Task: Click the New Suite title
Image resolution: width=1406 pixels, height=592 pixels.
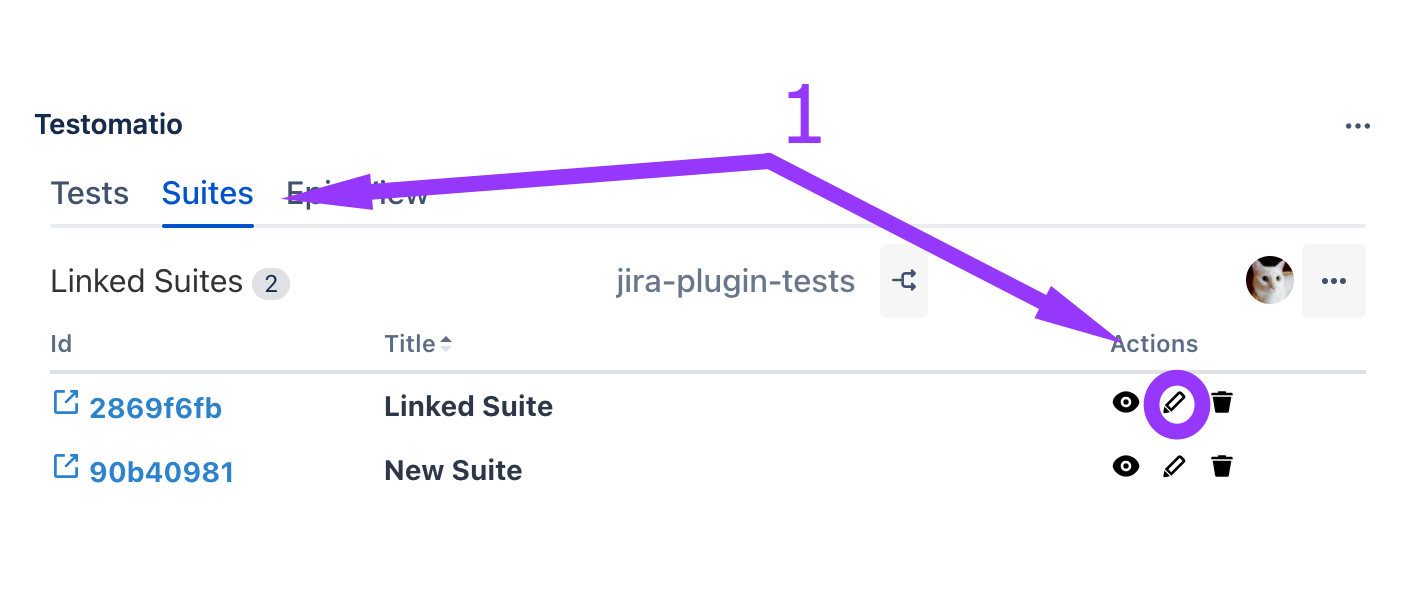Action: click(453, 470)
